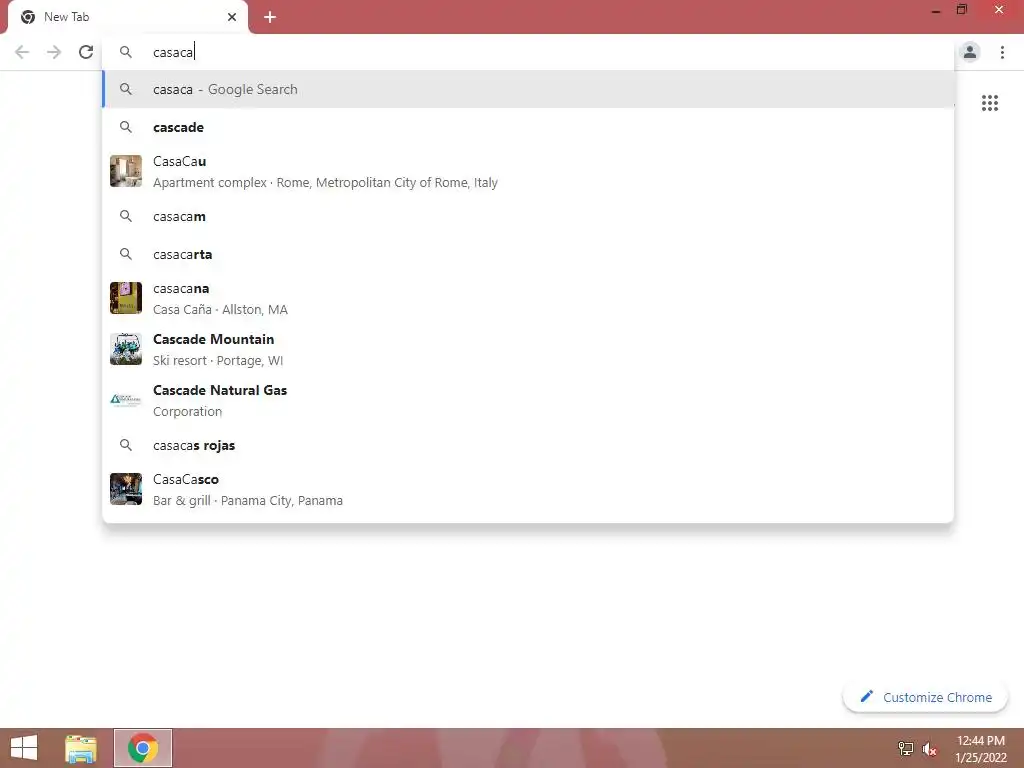Viewport: 1024px width, 768px height.
Task: Open Chrome's three-dot menu
Action: click(1002, 52)
